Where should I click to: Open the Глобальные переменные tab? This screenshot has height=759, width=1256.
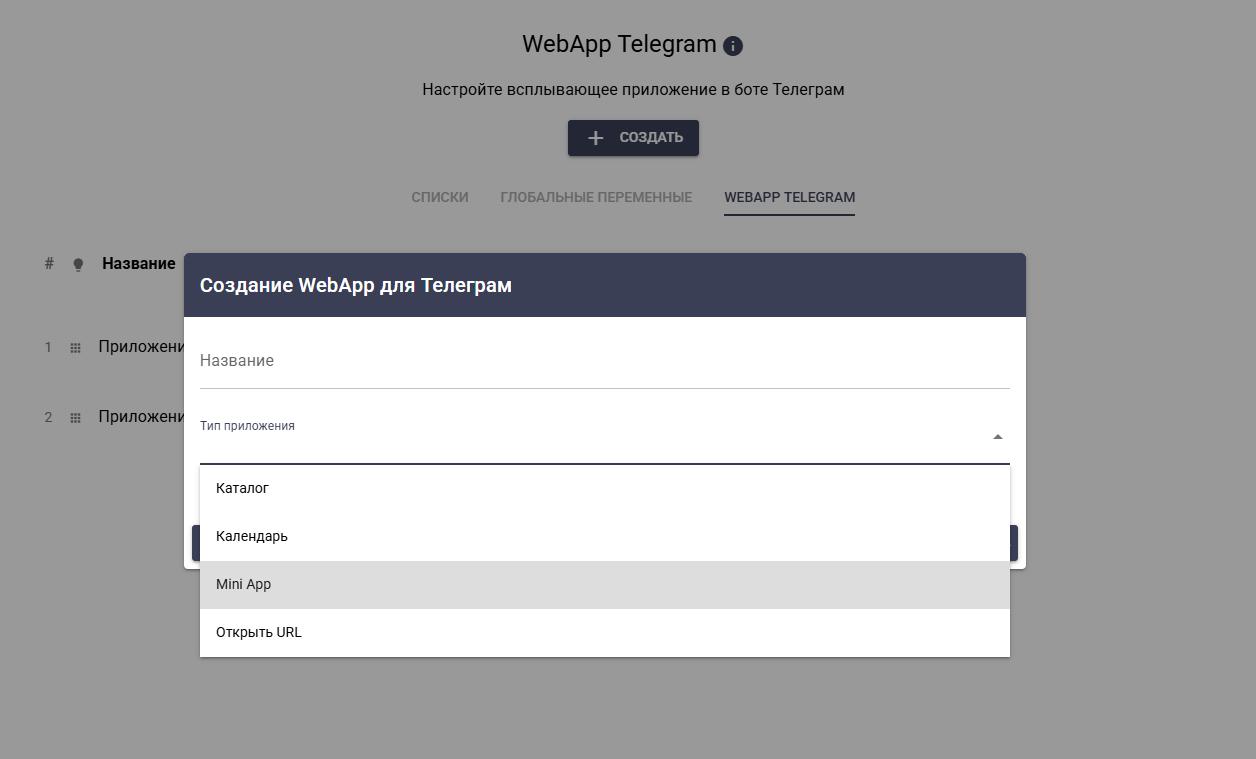click(596, 197)
